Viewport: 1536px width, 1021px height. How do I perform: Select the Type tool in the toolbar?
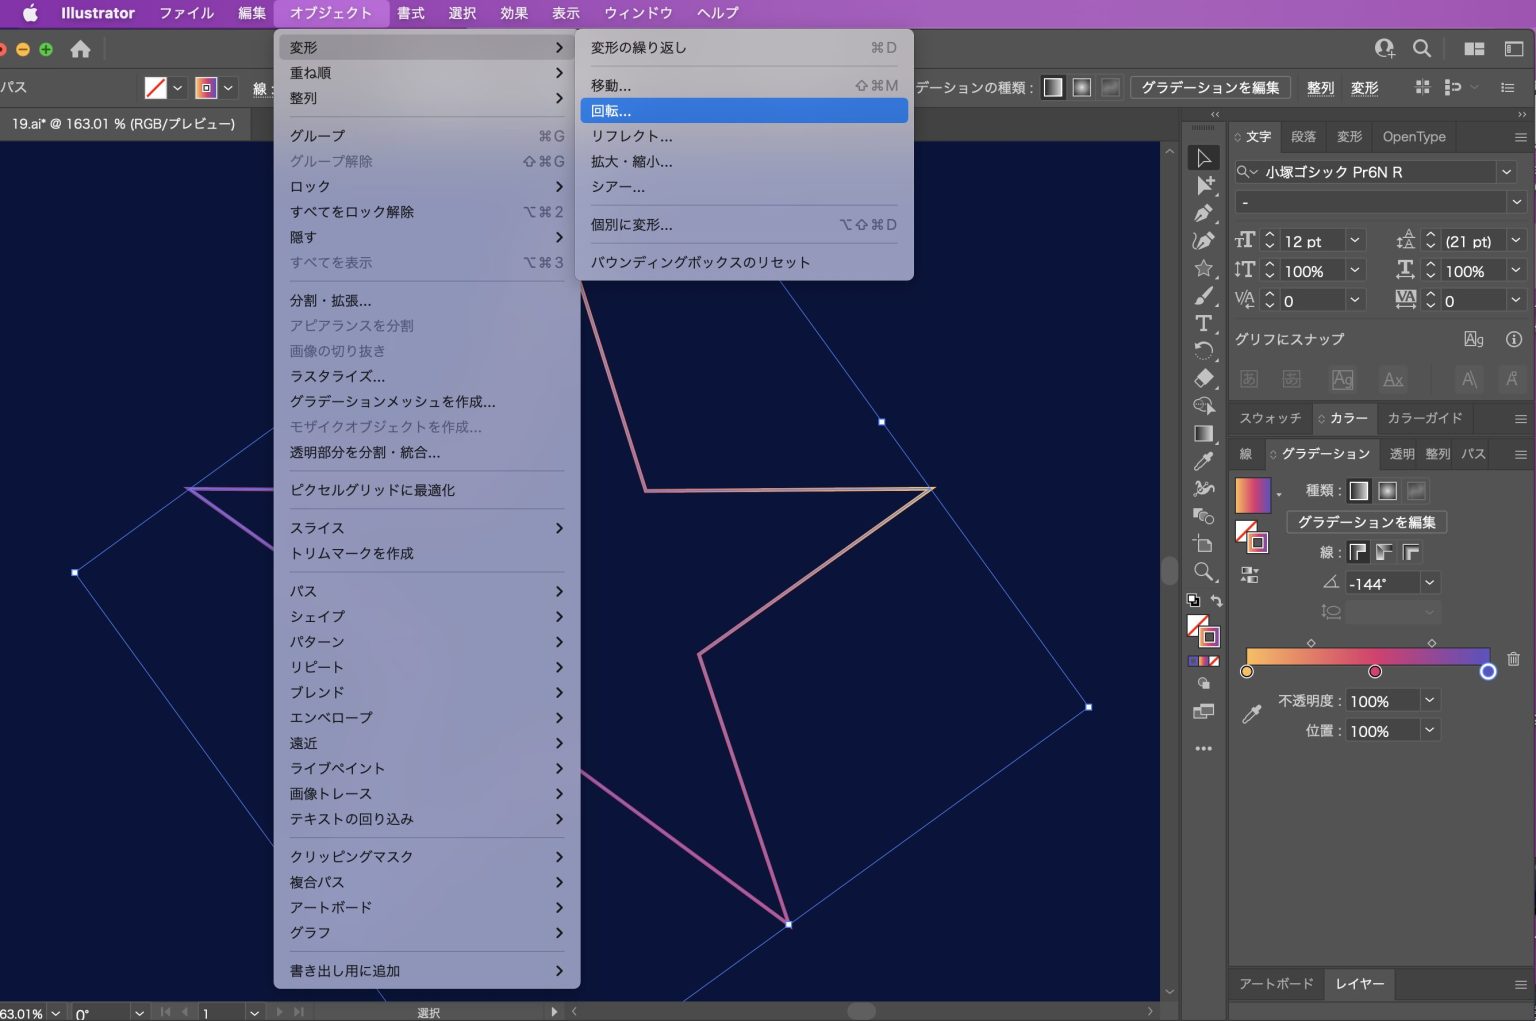(x=1204, y=323)
